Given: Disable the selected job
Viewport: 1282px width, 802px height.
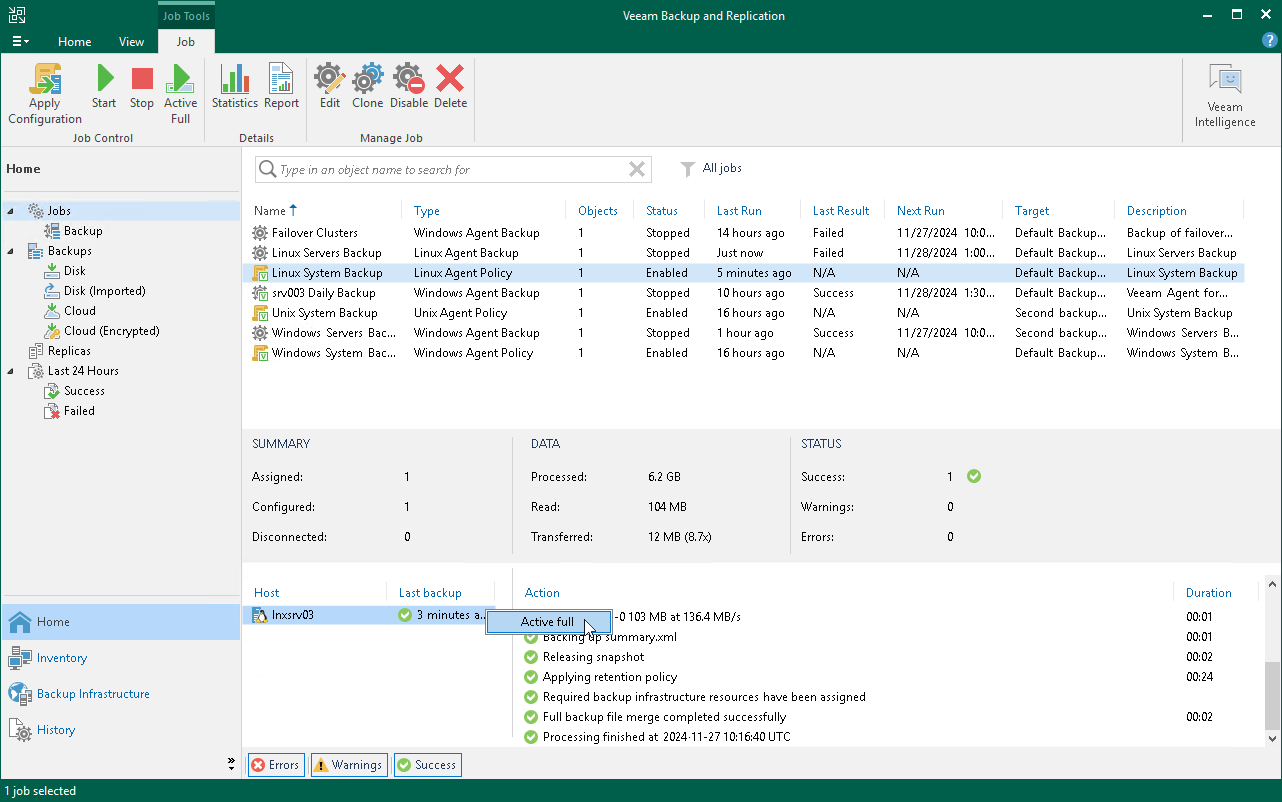Looking at the screenshot, I should [x=409, y=87].
